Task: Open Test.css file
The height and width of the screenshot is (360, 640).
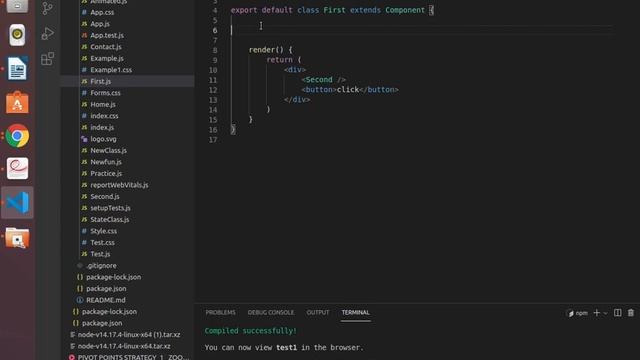Action: (102, 242)
